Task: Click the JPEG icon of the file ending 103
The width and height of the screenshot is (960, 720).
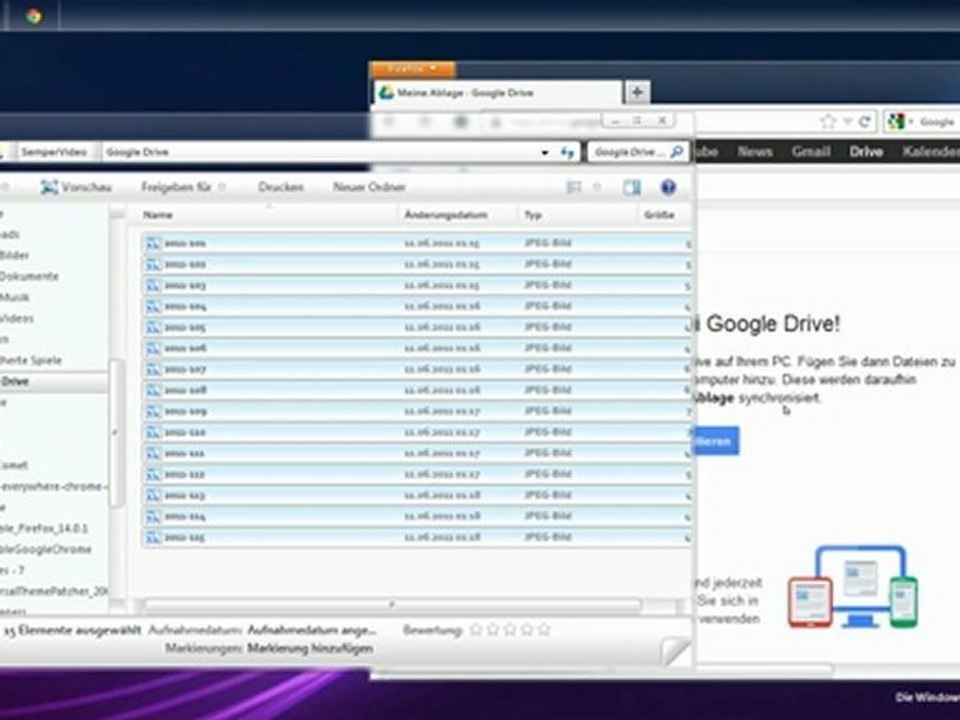Action: click(152, 285)
